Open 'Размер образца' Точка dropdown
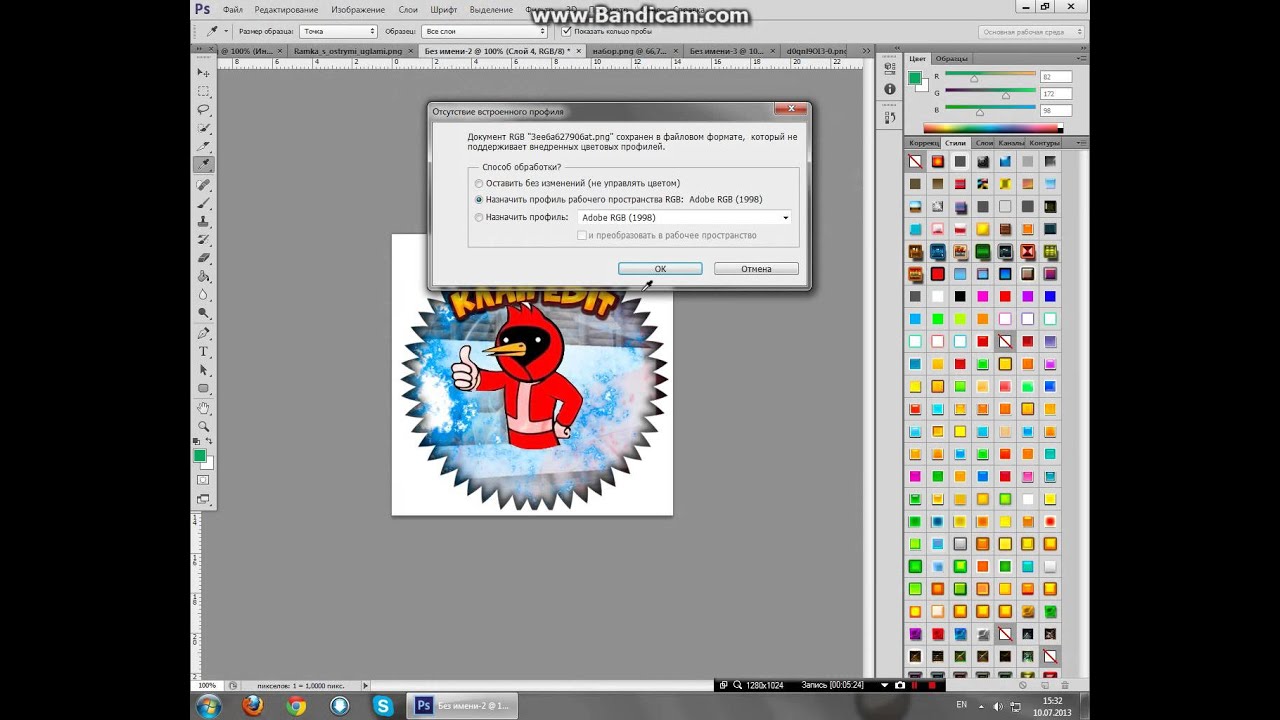The image size is (1280, 720). coord(338,32)
